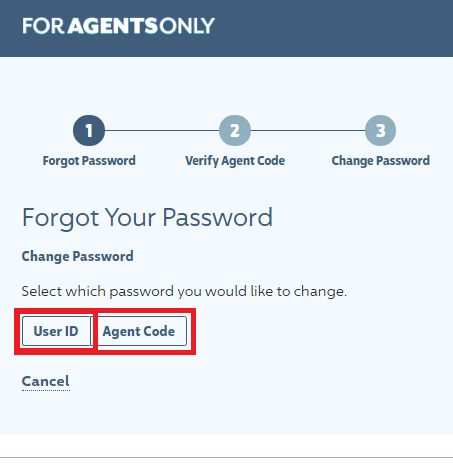Click the word FOR in header logo

click(43, 26)
